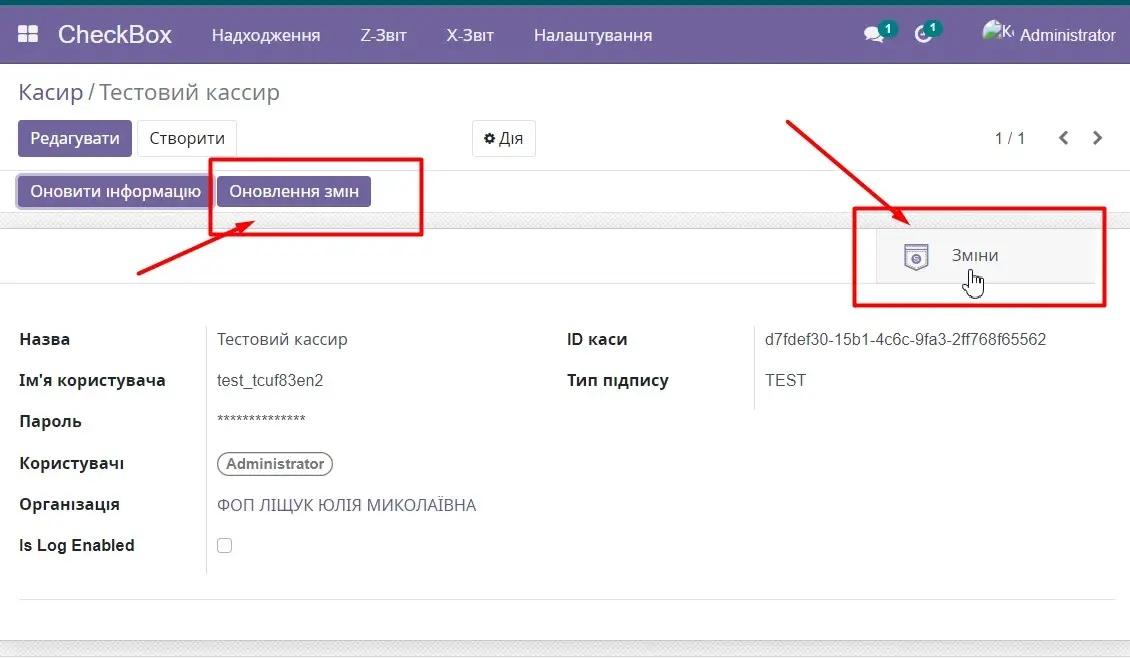Open the X-Звіт menu

470,35
